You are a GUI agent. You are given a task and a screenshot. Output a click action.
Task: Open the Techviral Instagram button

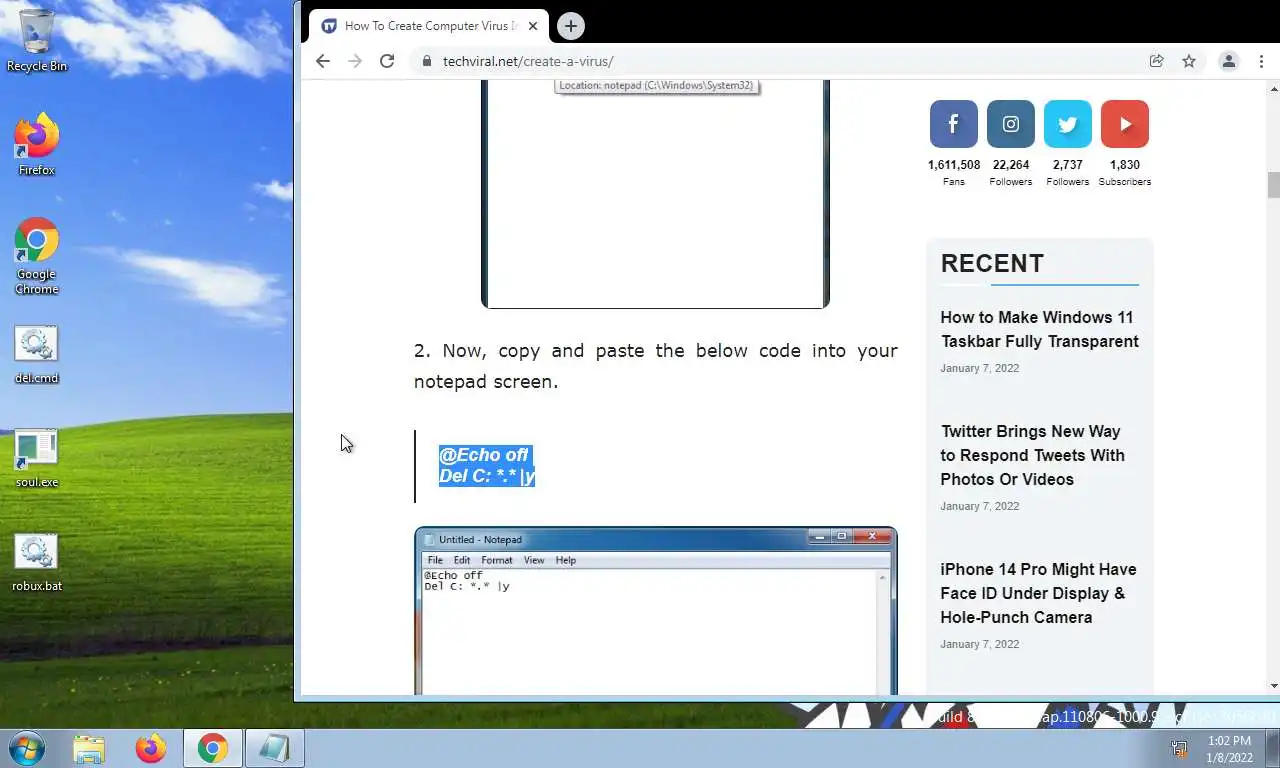point(1011,124)
